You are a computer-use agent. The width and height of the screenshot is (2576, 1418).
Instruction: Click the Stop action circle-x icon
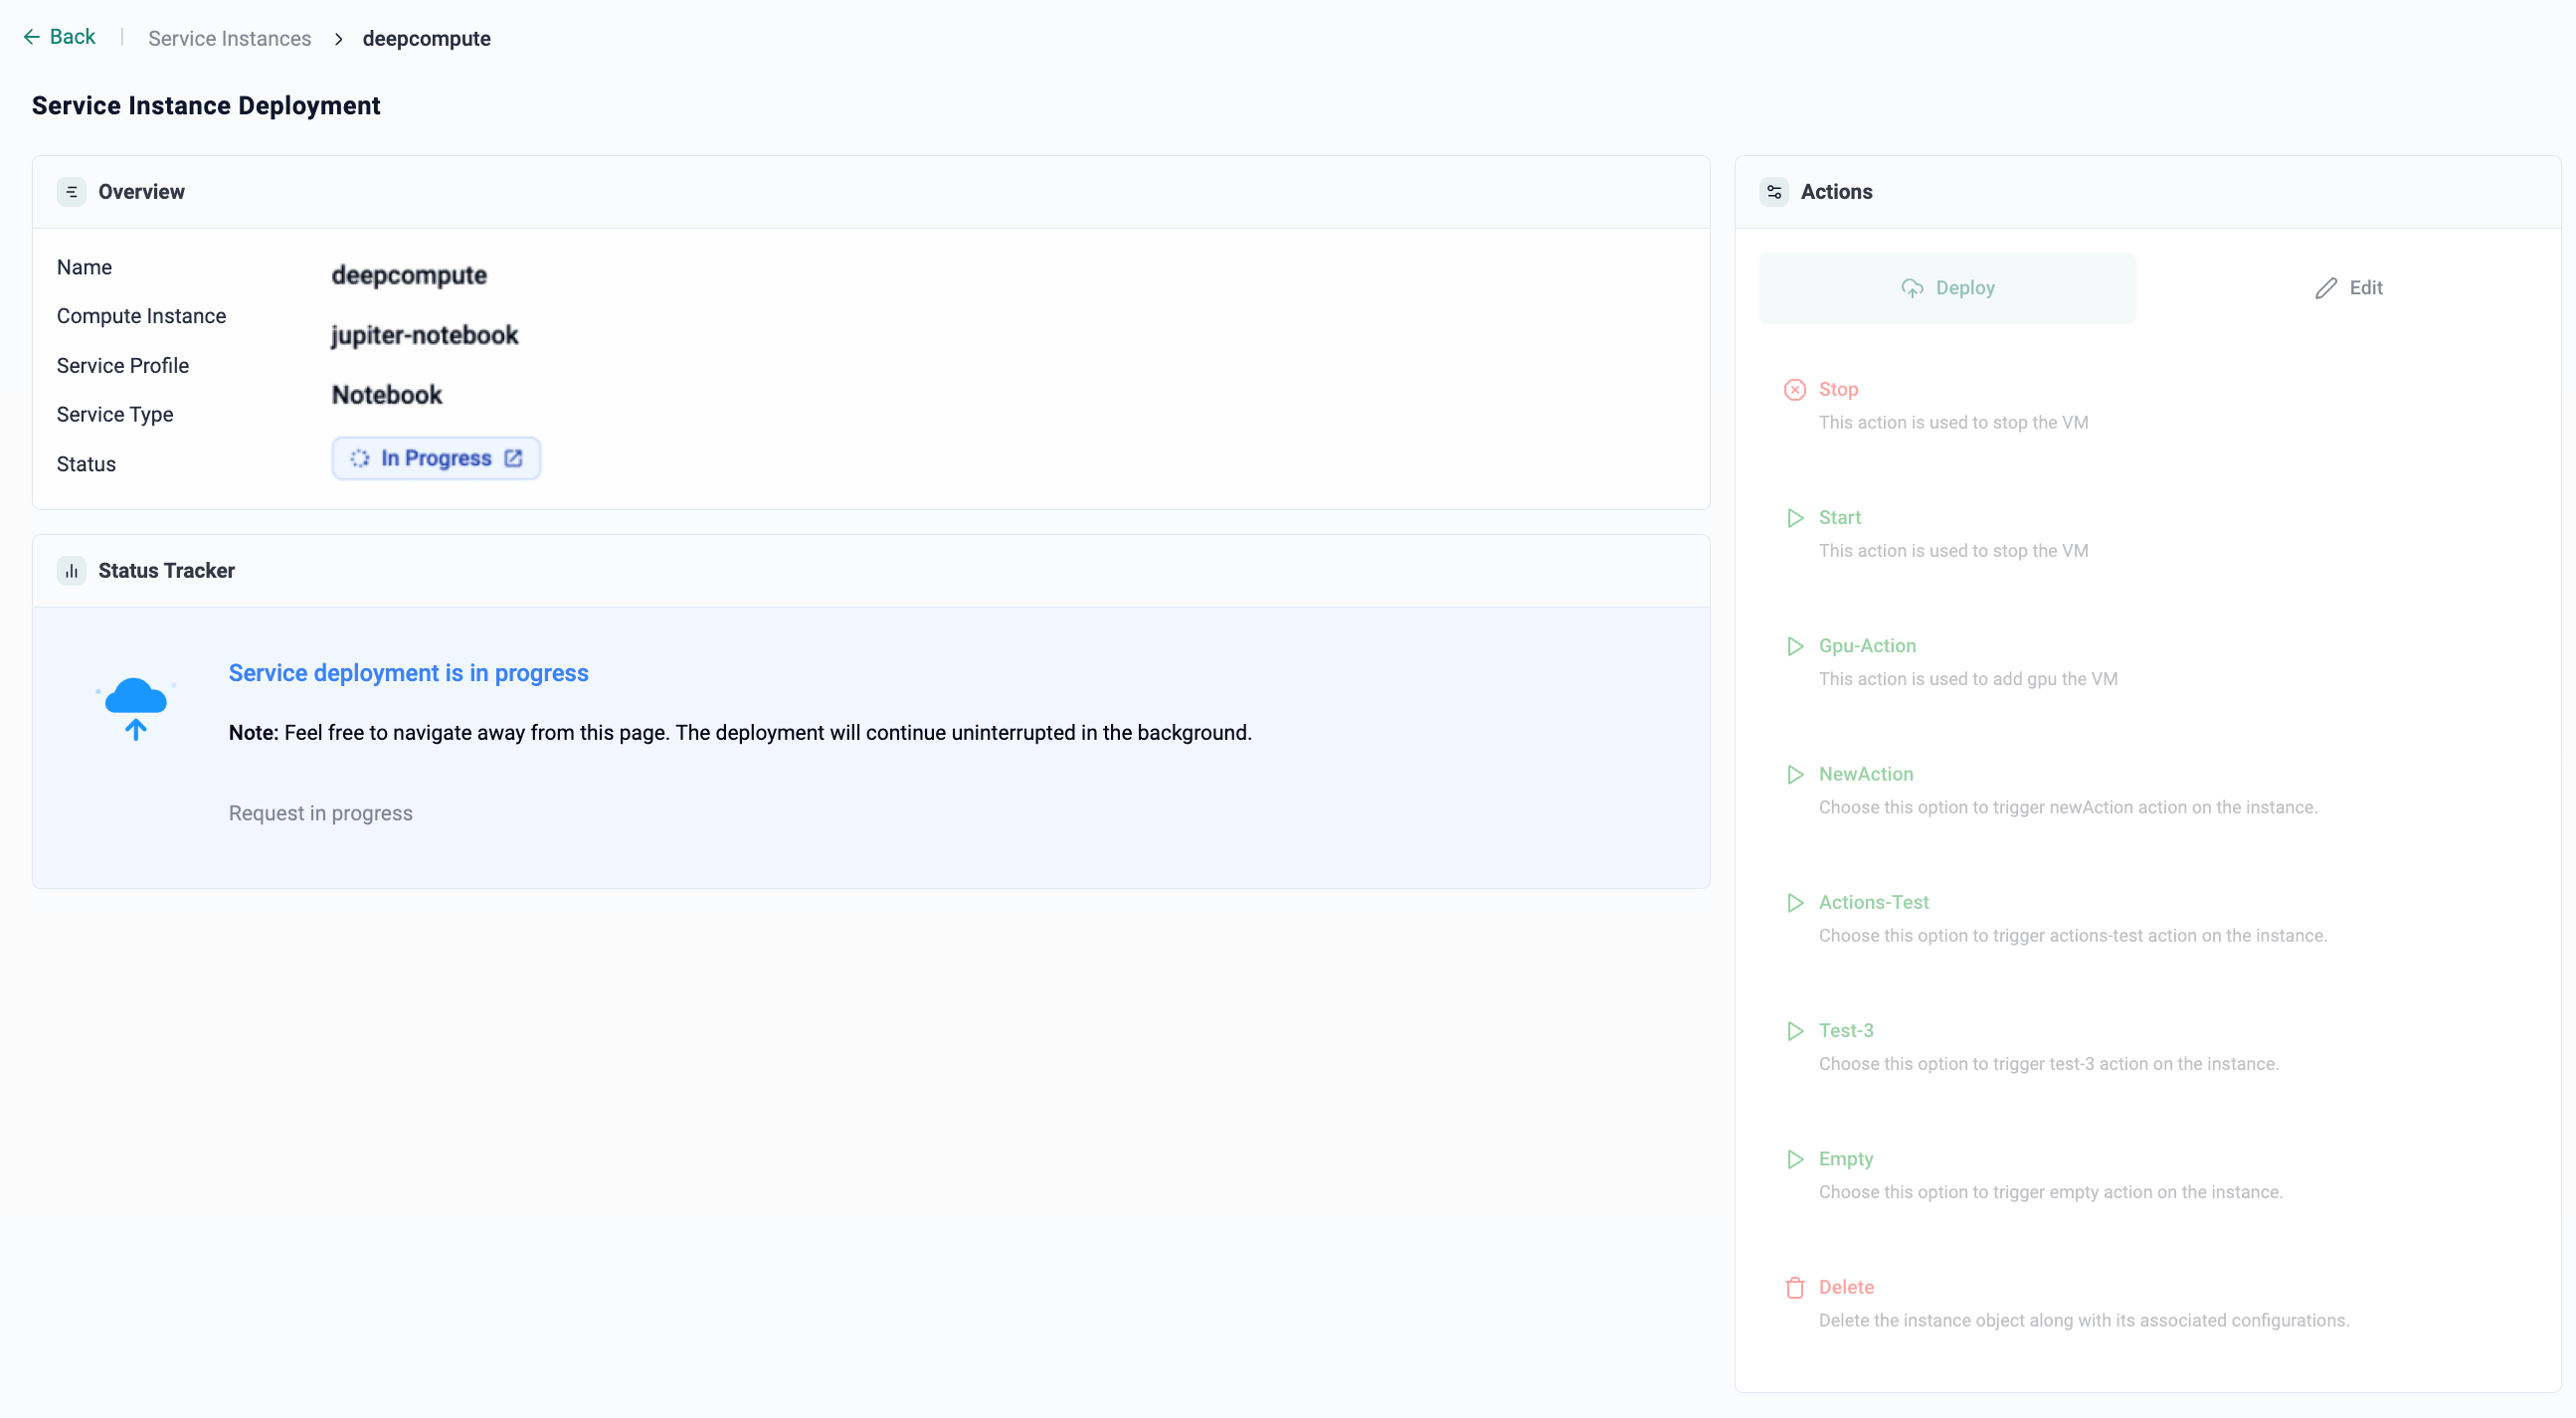1795,389
